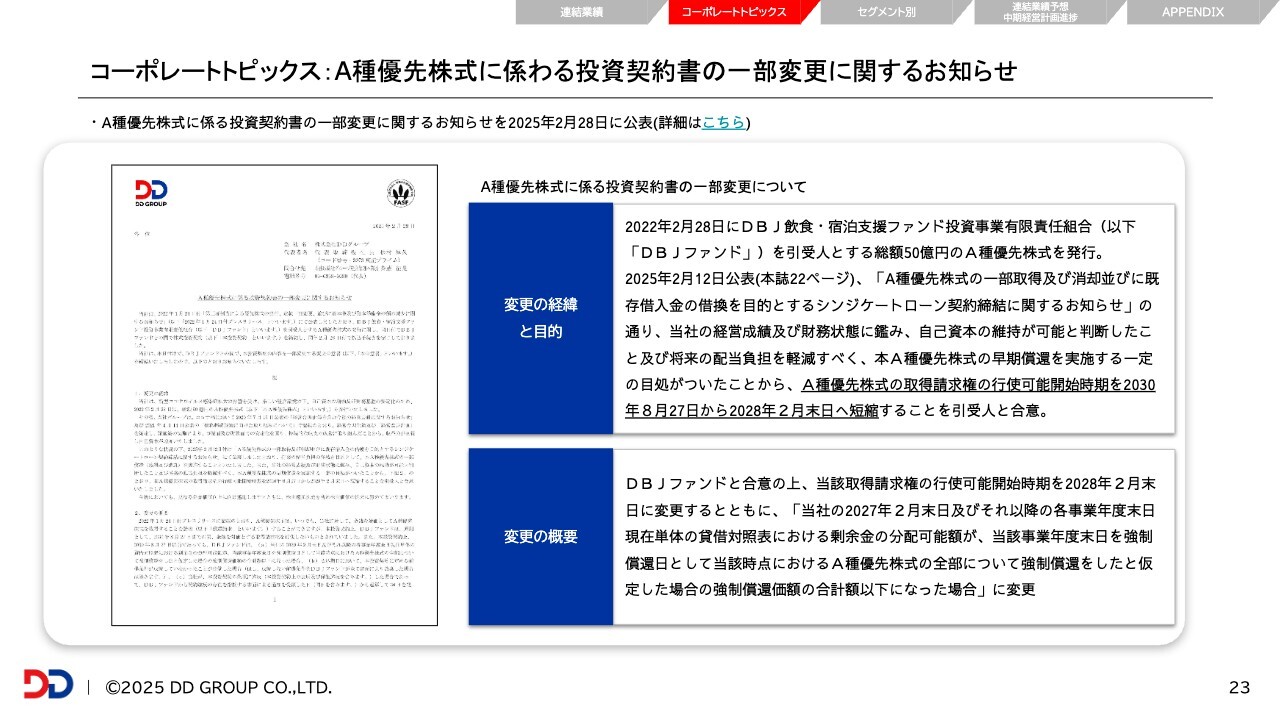Click the DD Group logo in footer

[48, 686]
